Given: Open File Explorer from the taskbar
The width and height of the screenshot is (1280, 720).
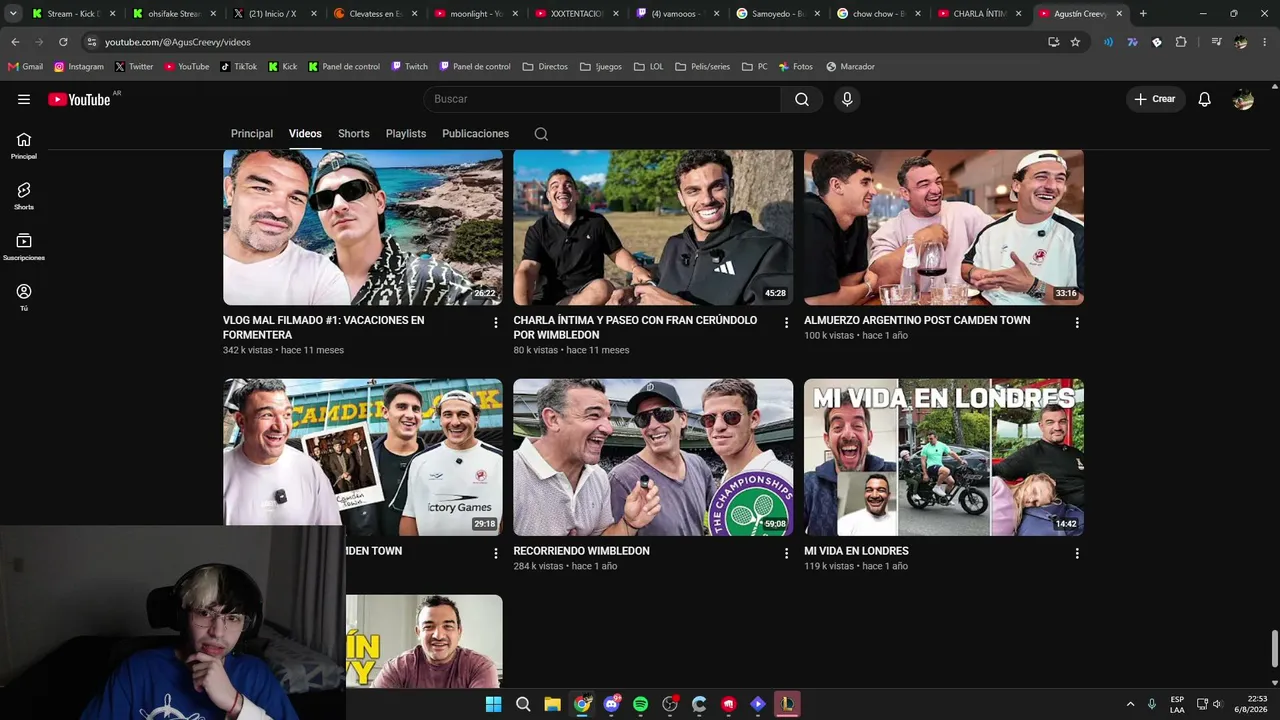Looking at the screenshot, I should pyautogui.click(x=552, y=704).
